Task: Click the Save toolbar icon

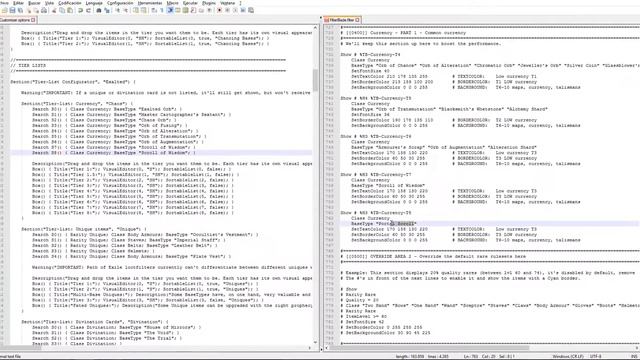Action: [13, 10]
